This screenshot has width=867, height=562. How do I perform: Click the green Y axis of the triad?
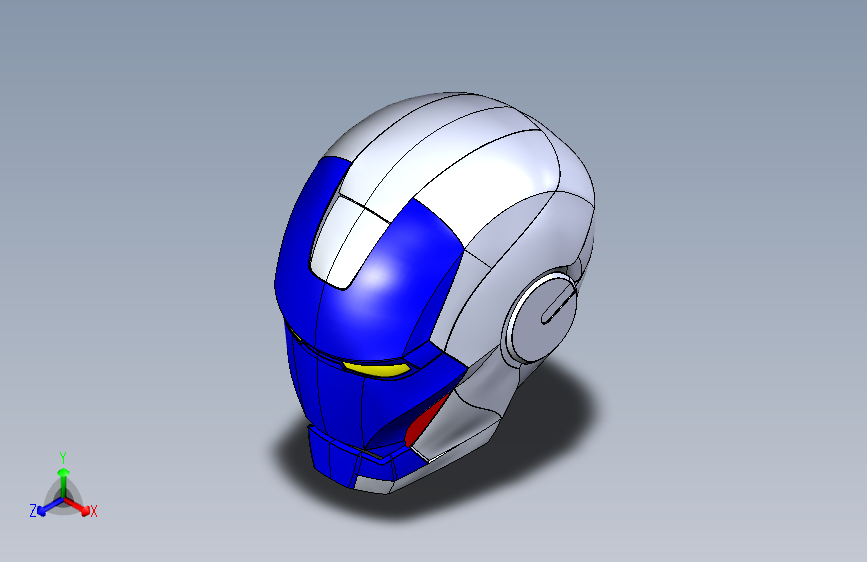(x=64, y=482)
